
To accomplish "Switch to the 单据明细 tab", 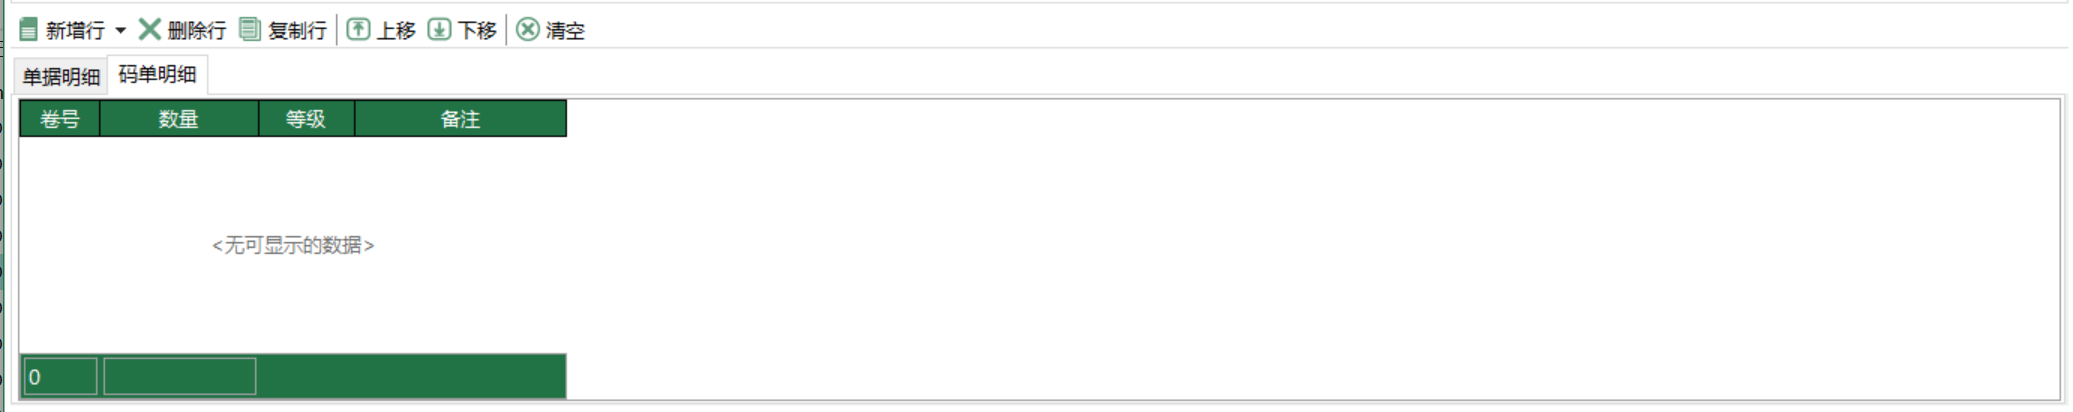I will pyautogui.click(x=61, y=77).
